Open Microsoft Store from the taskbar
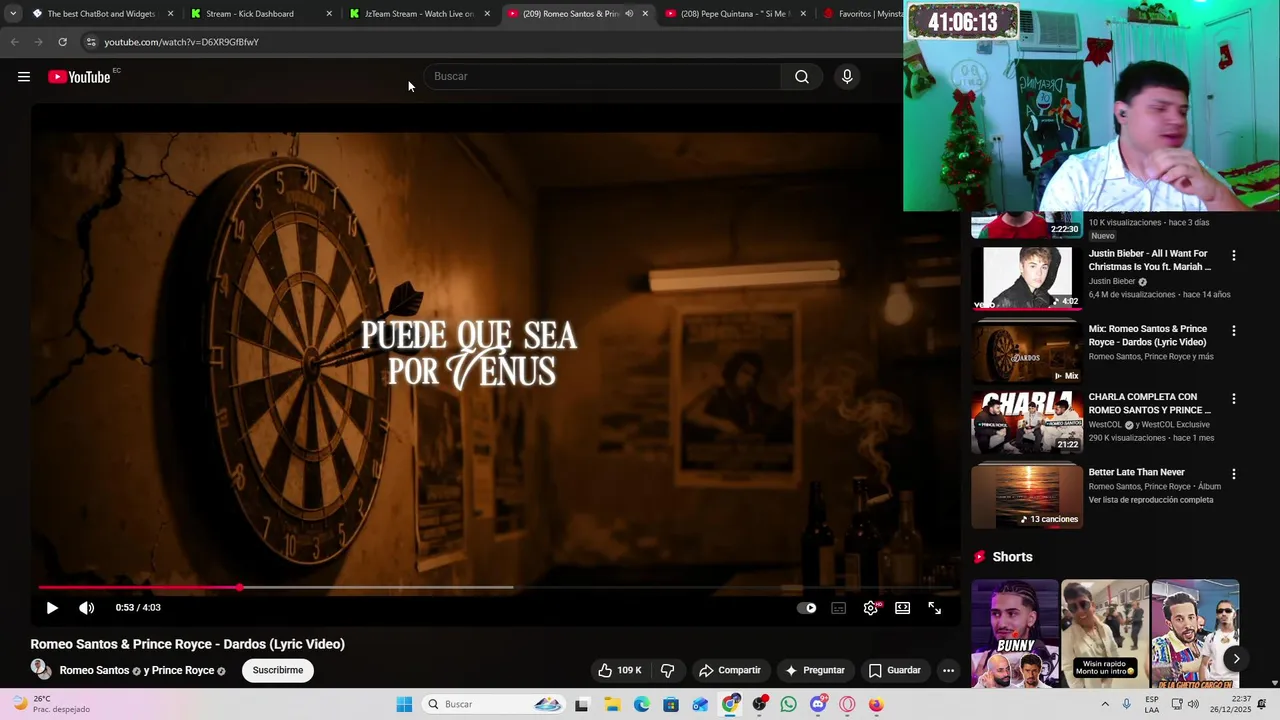 pyautogui.click(x=671, y=704)
